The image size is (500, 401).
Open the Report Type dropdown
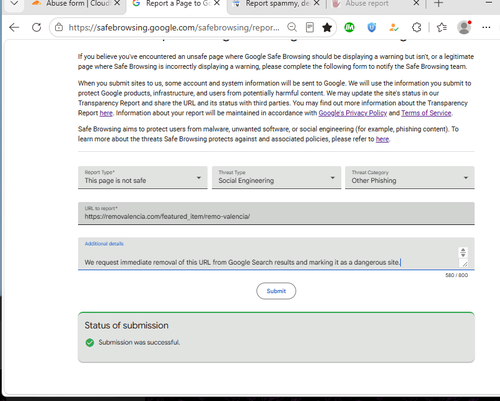click(x=143, y=177)
